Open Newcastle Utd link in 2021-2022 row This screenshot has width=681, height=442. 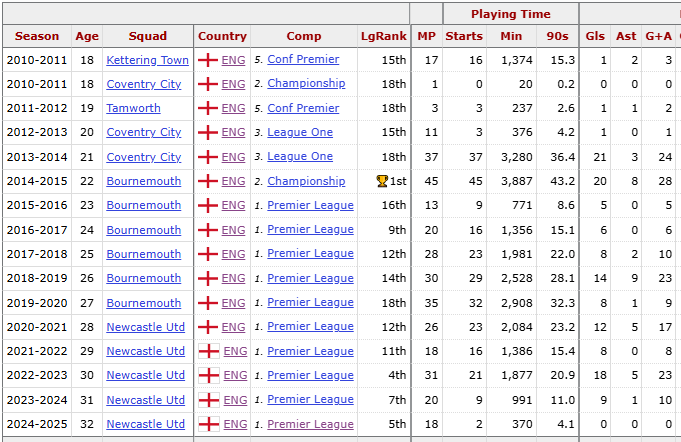coord(145,351)
